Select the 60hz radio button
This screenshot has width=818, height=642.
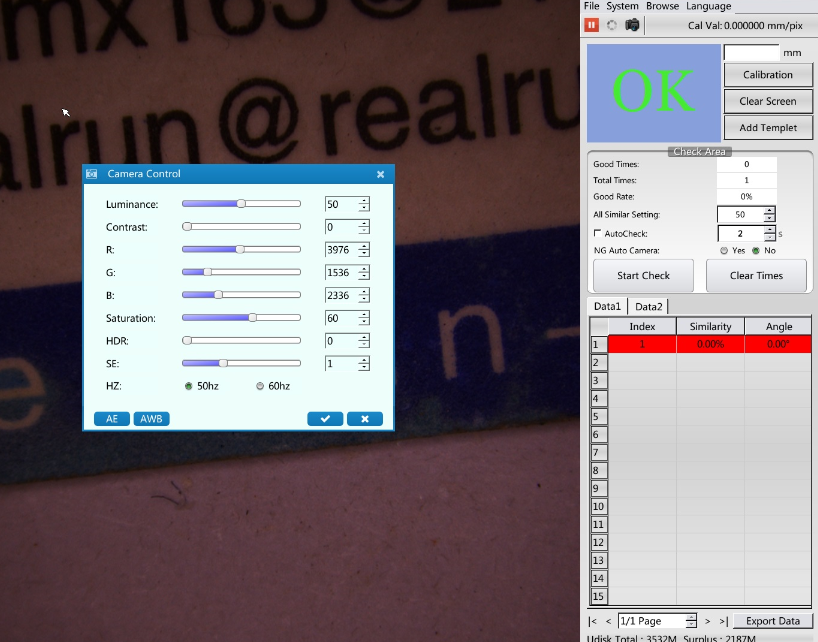point(260,386)
